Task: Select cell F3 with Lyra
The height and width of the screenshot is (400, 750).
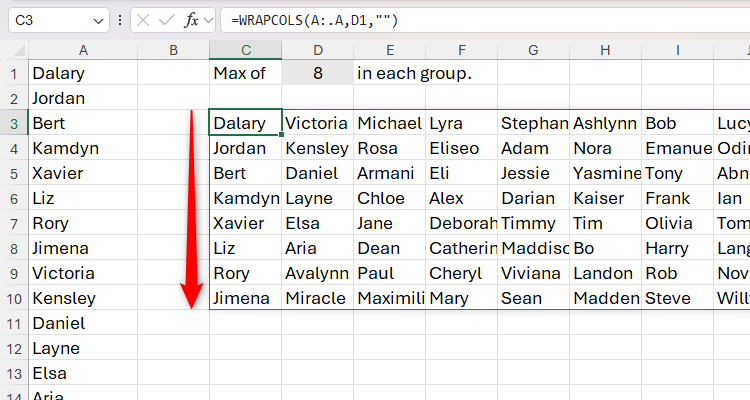Action: point(462,123)
